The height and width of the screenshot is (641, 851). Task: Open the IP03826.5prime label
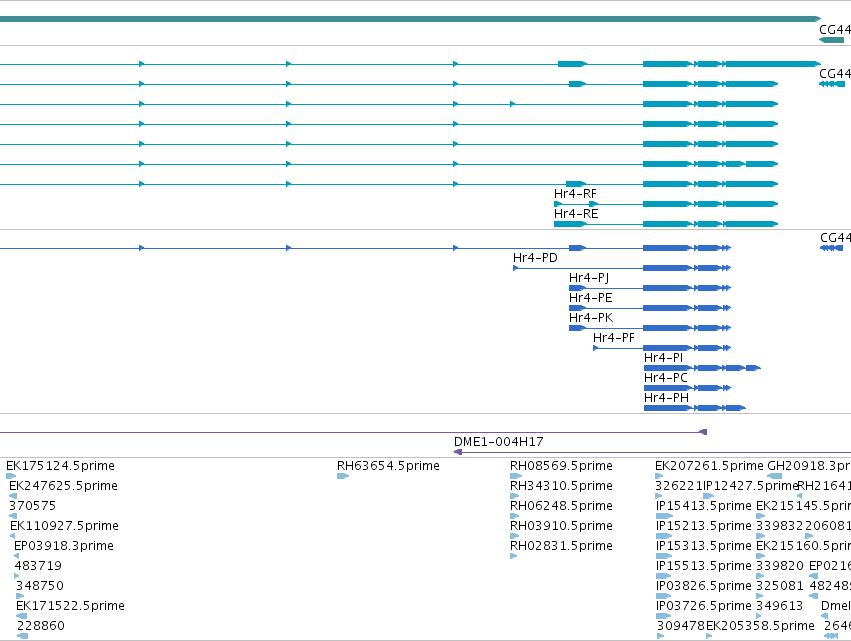(703, 587)
